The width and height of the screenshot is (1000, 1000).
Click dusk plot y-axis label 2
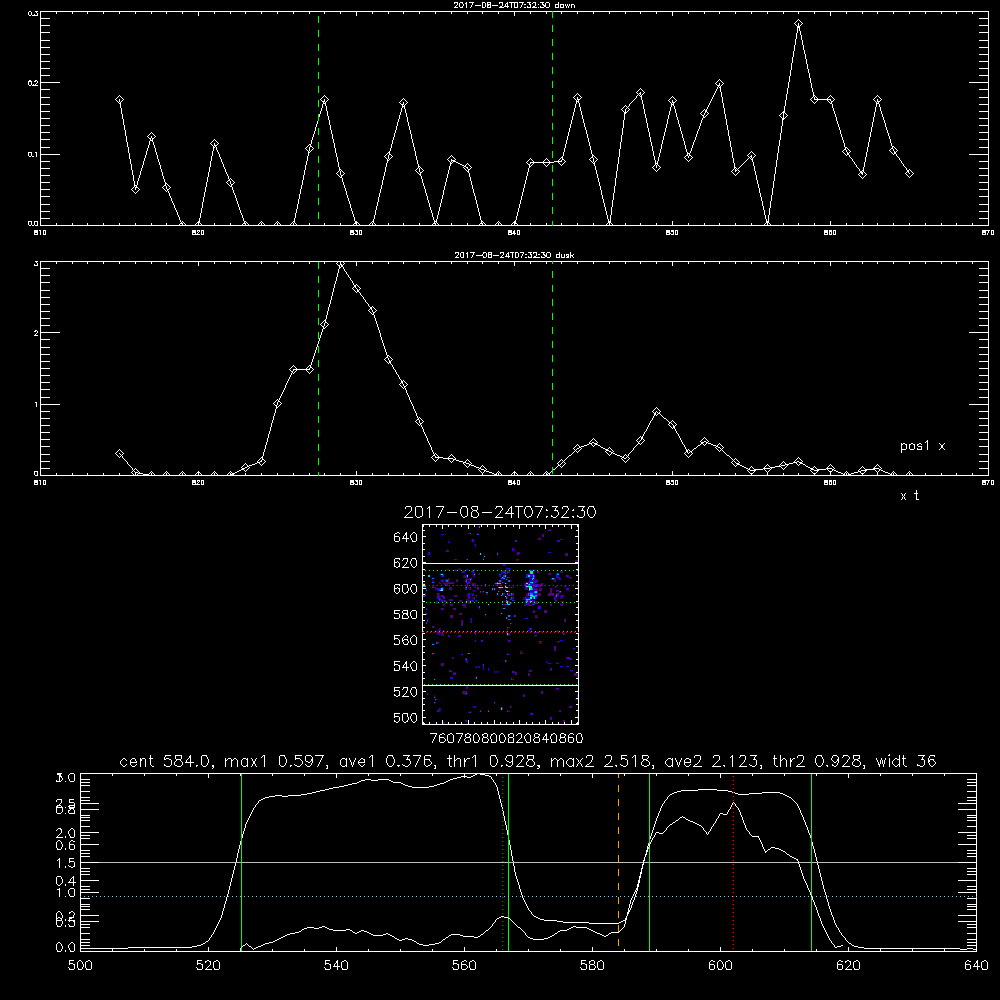tap(37, 333)
